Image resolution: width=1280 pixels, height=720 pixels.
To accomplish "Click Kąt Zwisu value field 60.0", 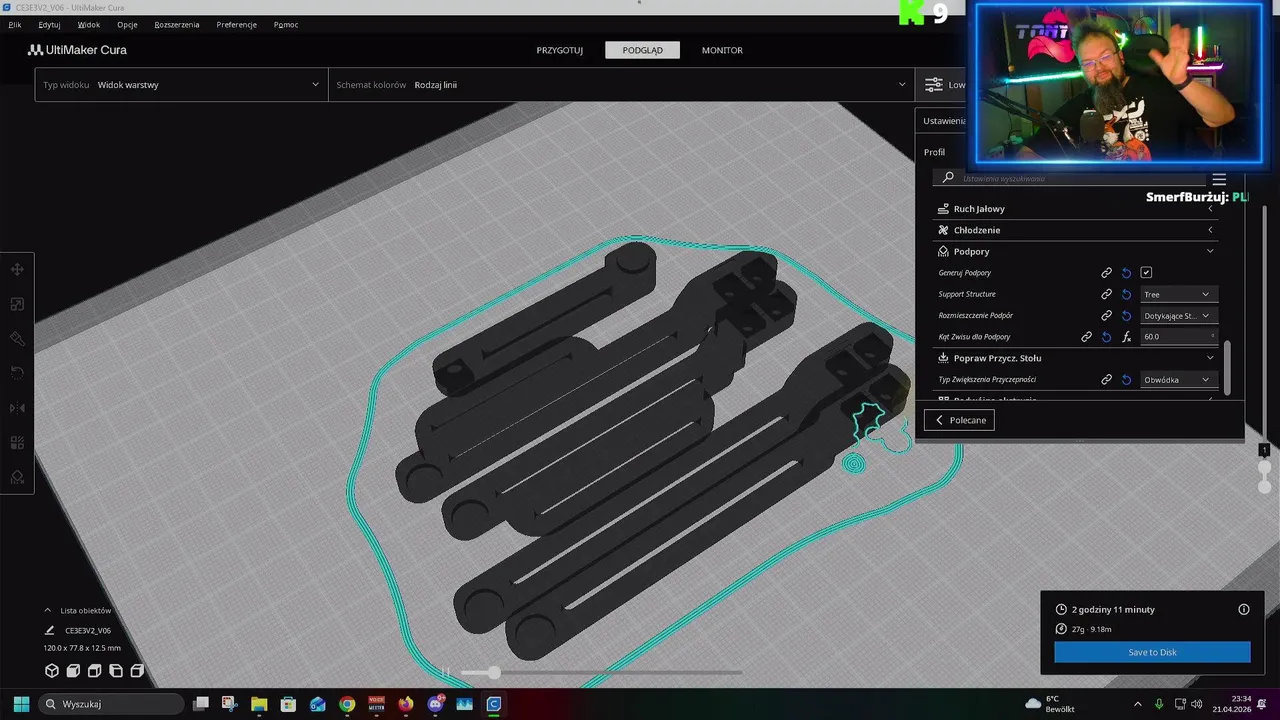I will pyautogui.click(x=1179, y=337).
